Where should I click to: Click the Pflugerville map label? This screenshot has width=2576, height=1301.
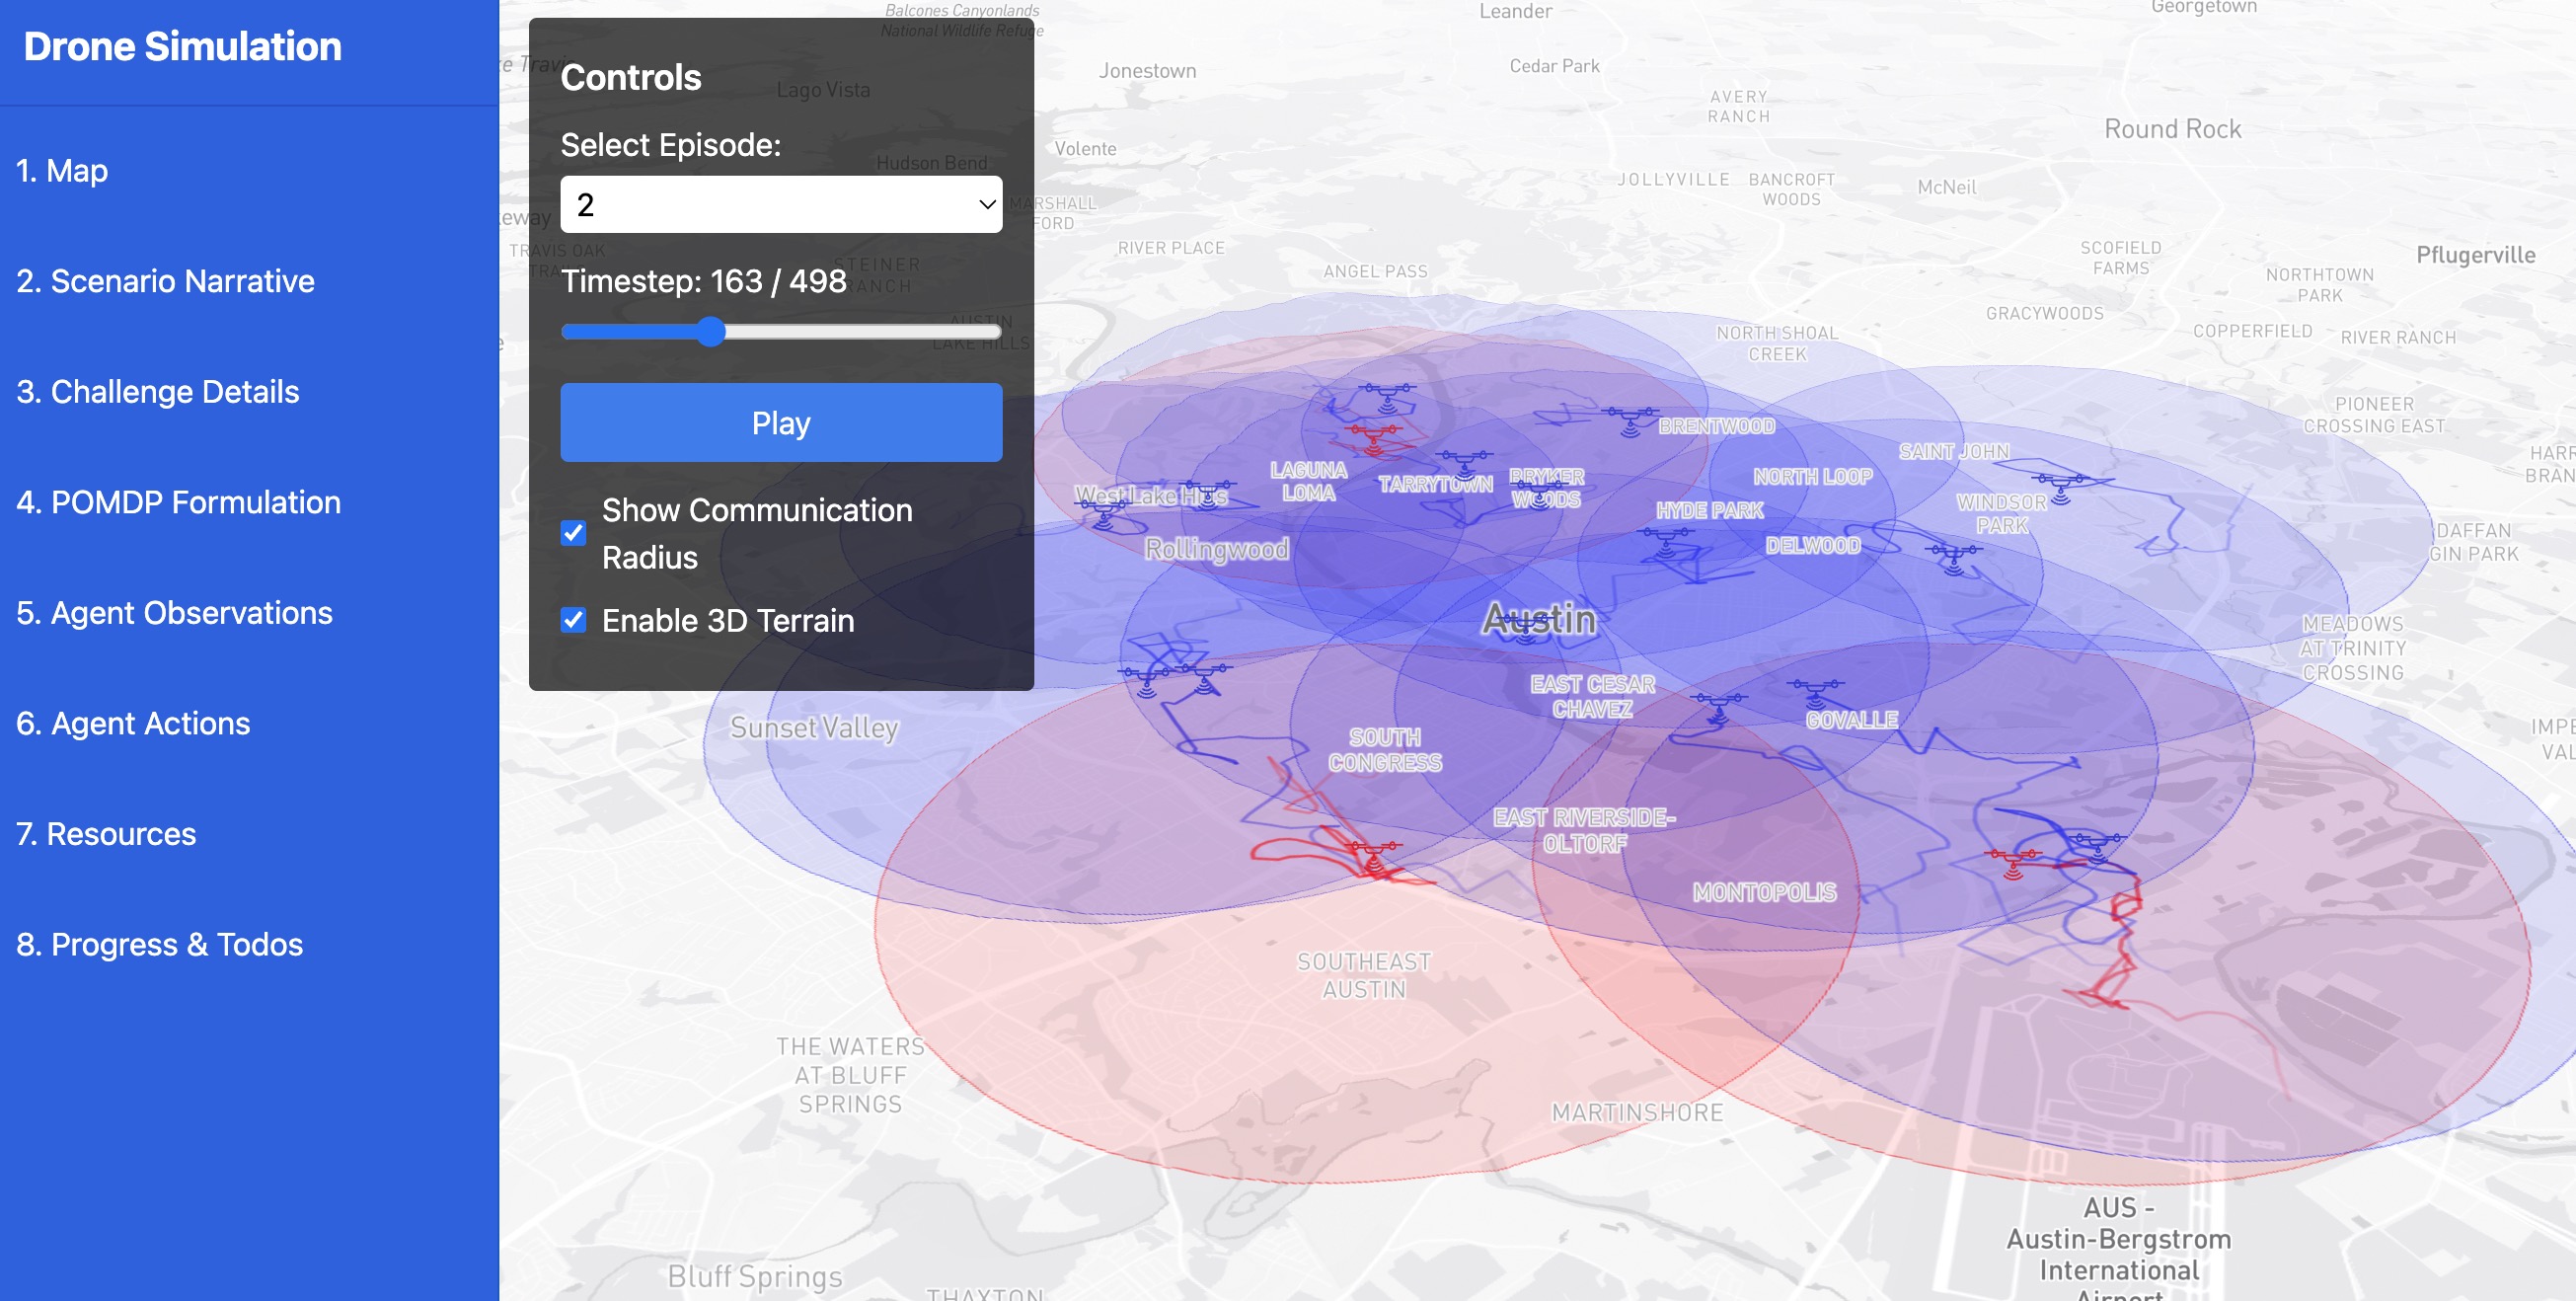(2475, 255)
